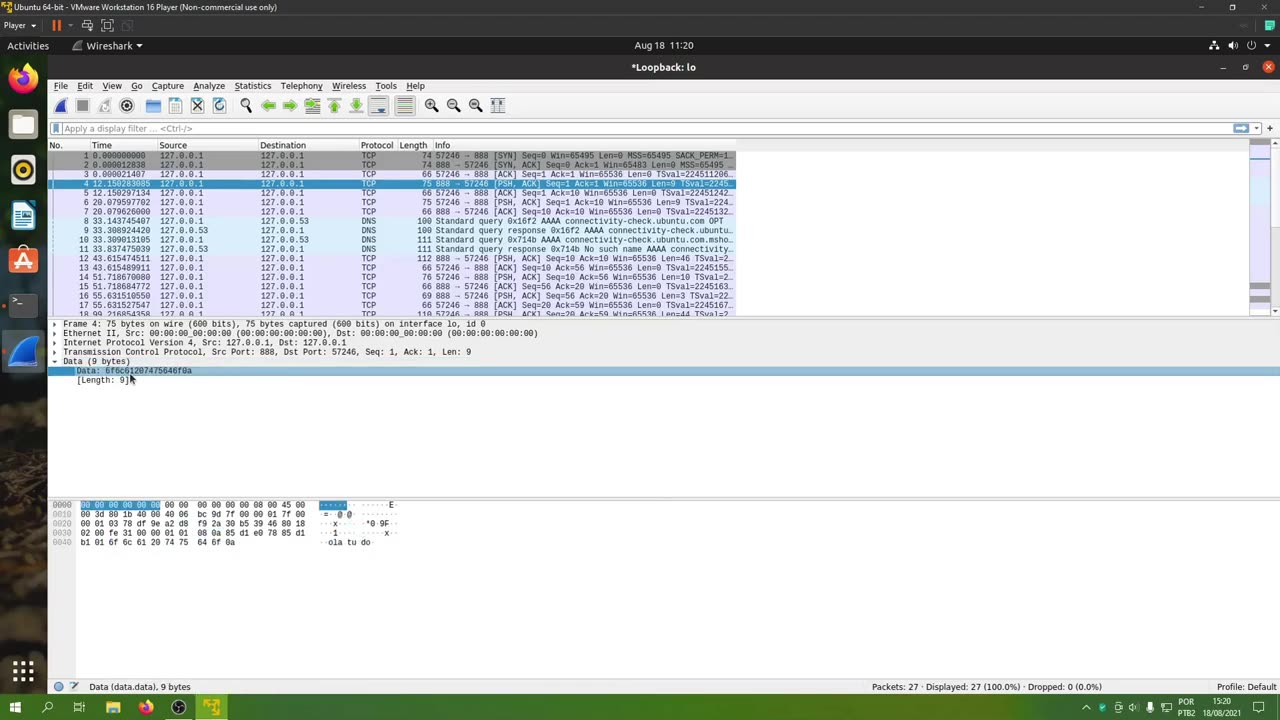Find a packet with magnifier

pos(246,105)
